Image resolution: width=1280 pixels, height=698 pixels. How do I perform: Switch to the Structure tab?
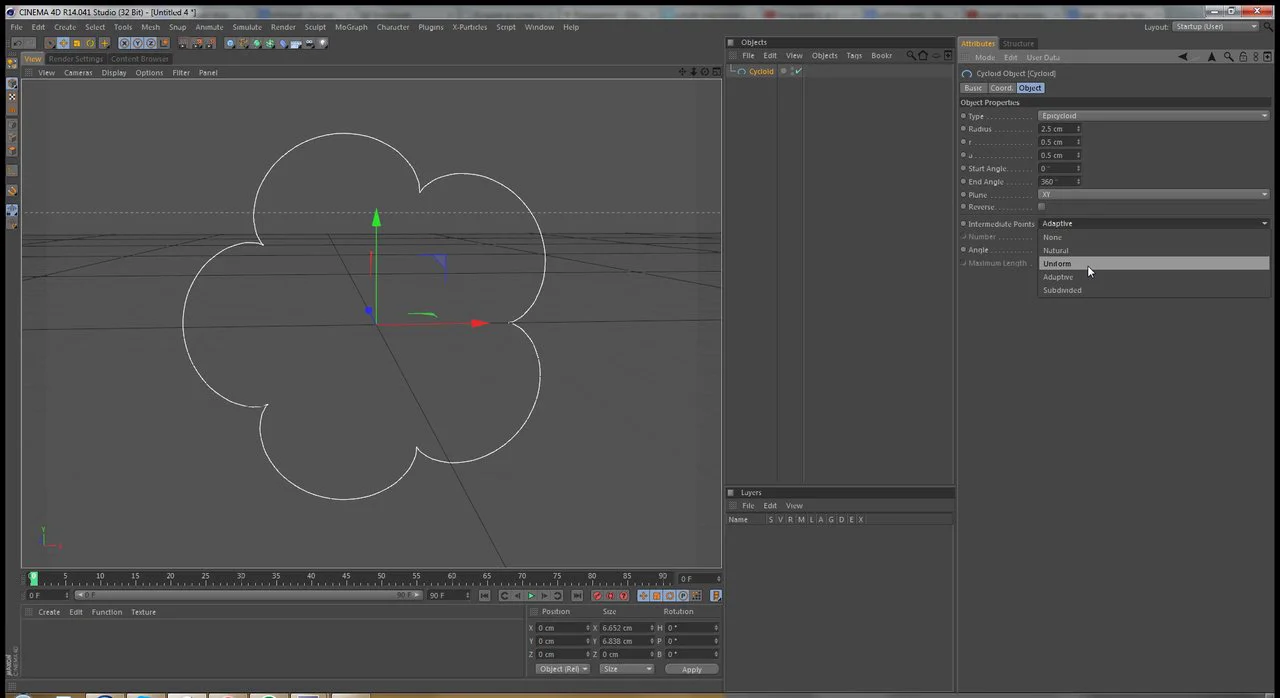tap(1018, 43)
